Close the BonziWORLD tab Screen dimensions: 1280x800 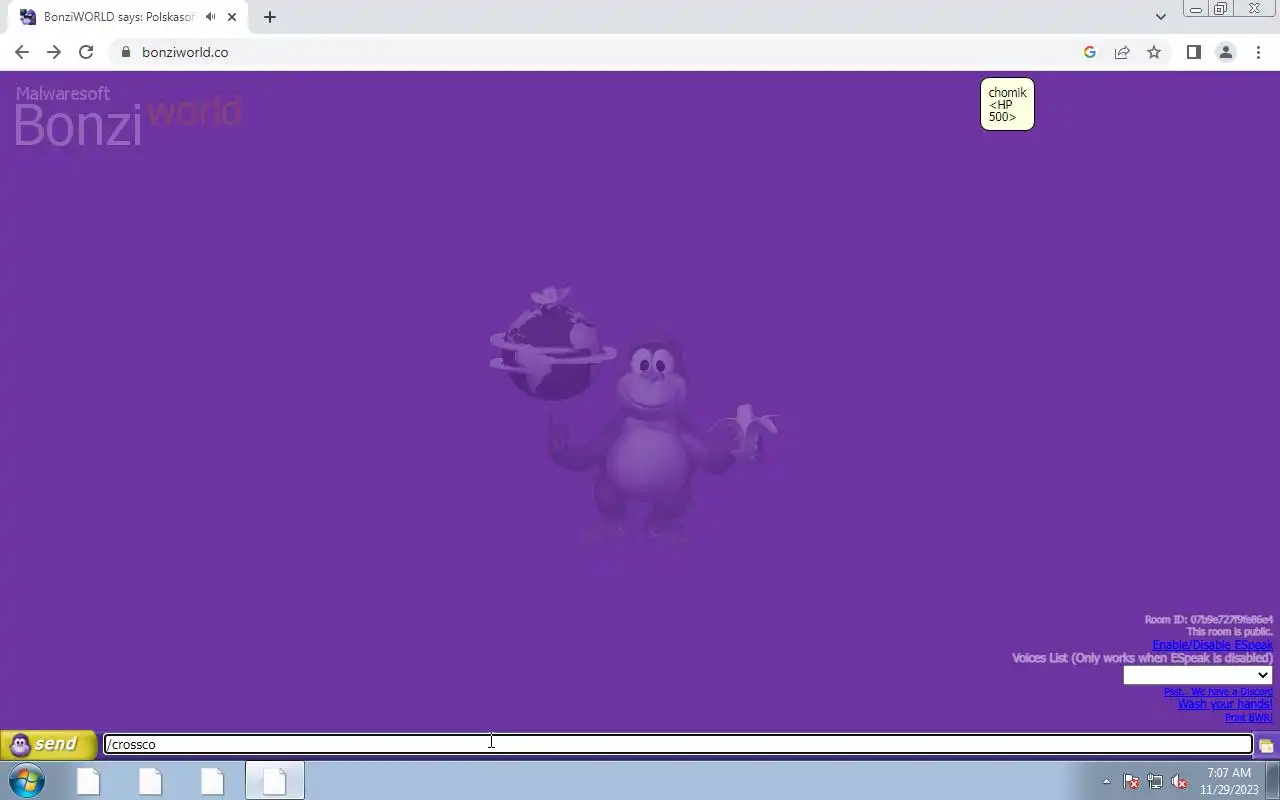232,17
